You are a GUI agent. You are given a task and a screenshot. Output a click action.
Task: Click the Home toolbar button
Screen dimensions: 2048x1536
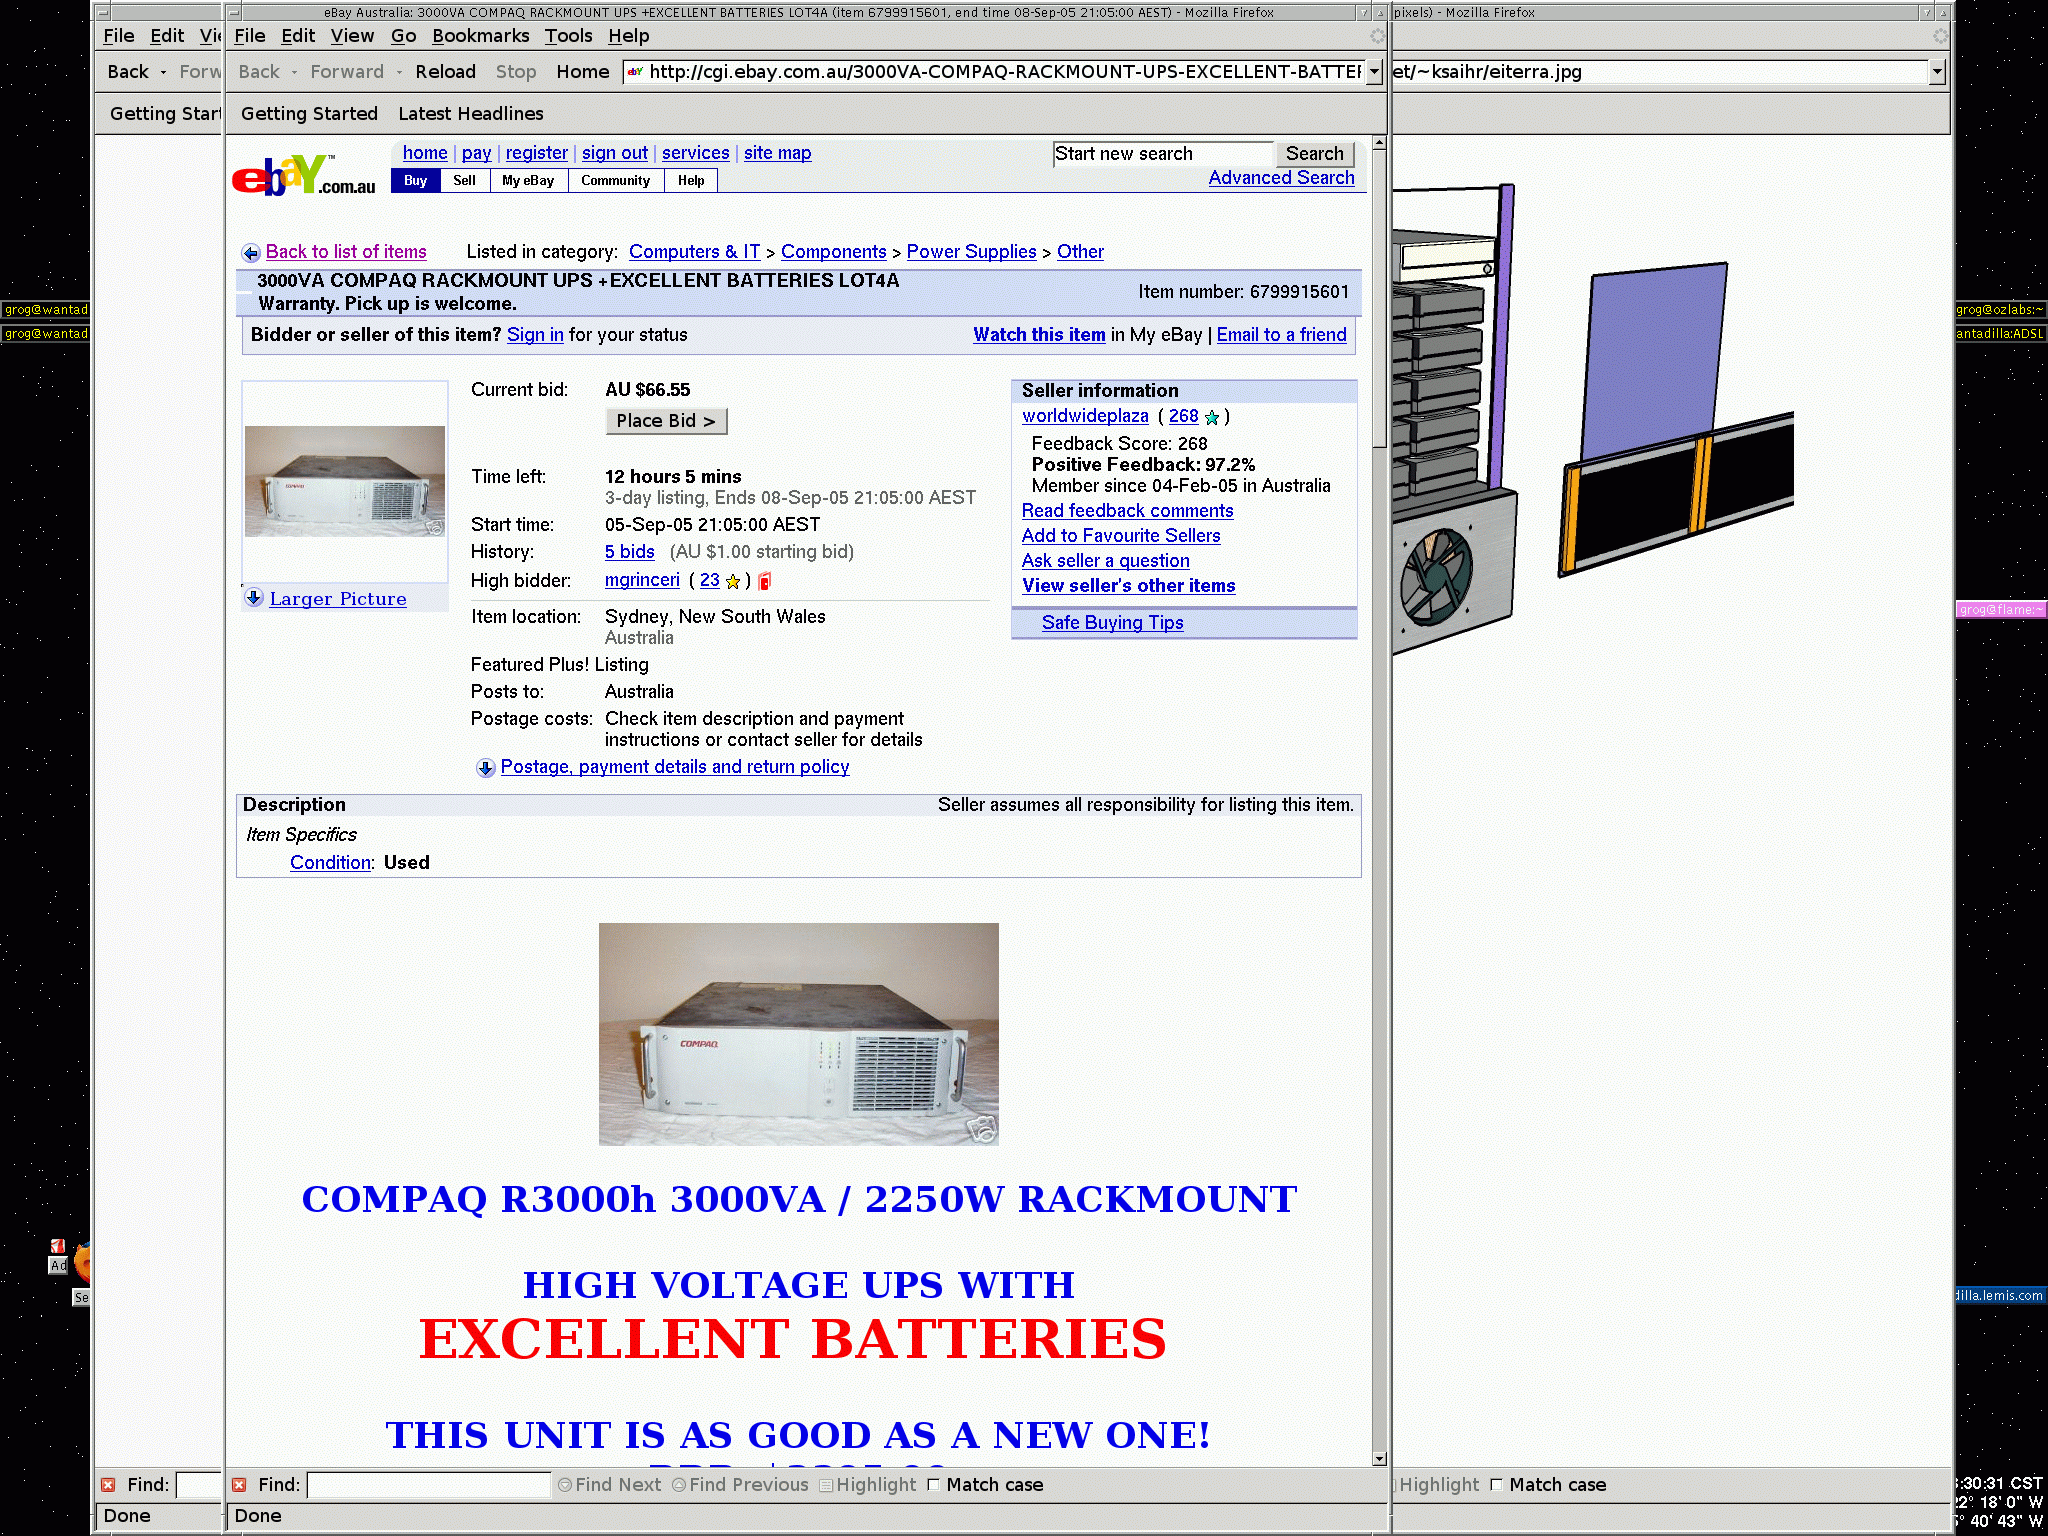[x=583, y=72]
